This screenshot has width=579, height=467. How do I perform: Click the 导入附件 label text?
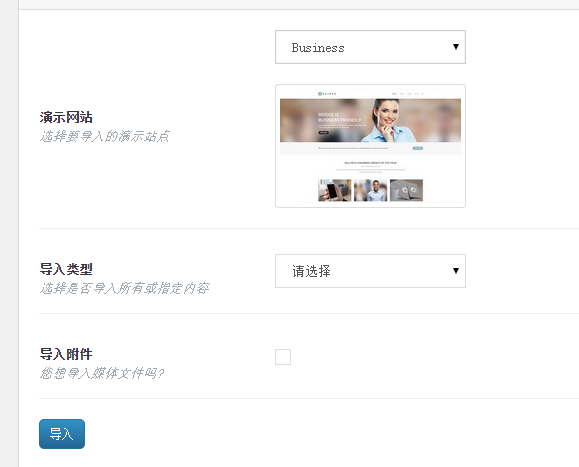[66, 354]
